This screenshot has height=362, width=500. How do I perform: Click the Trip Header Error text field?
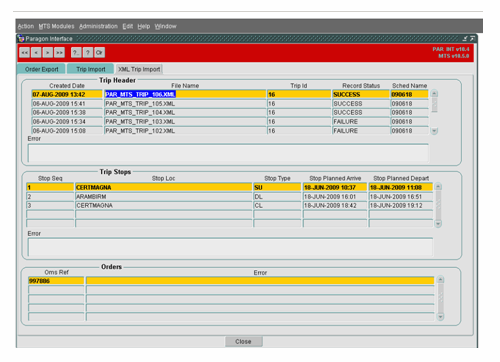coord(228,153)
